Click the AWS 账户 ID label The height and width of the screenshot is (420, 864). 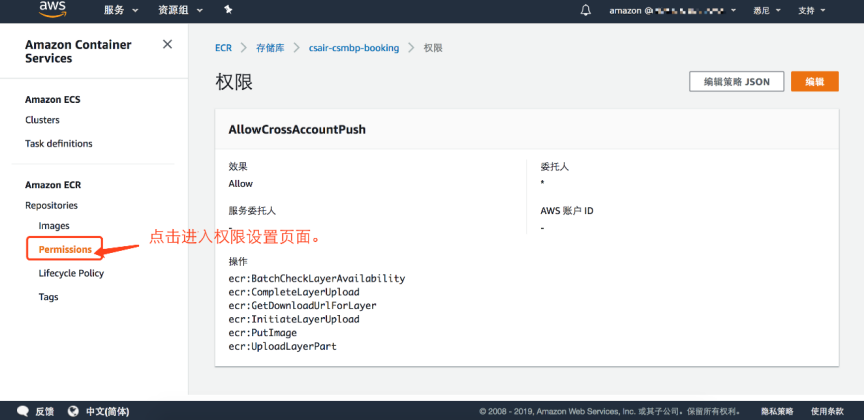pos(567,211)
